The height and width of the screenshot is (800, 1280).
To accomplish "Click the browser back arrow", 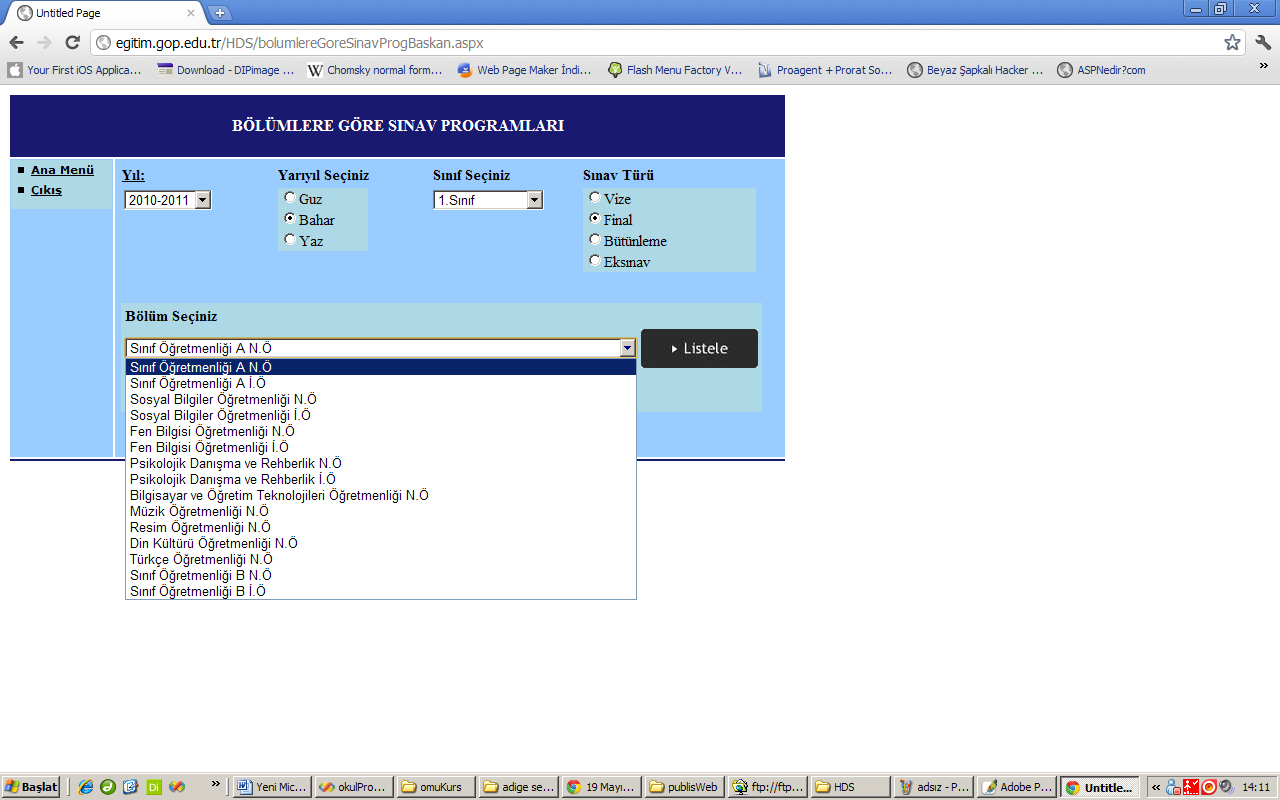I will click(x=16, y=42).
